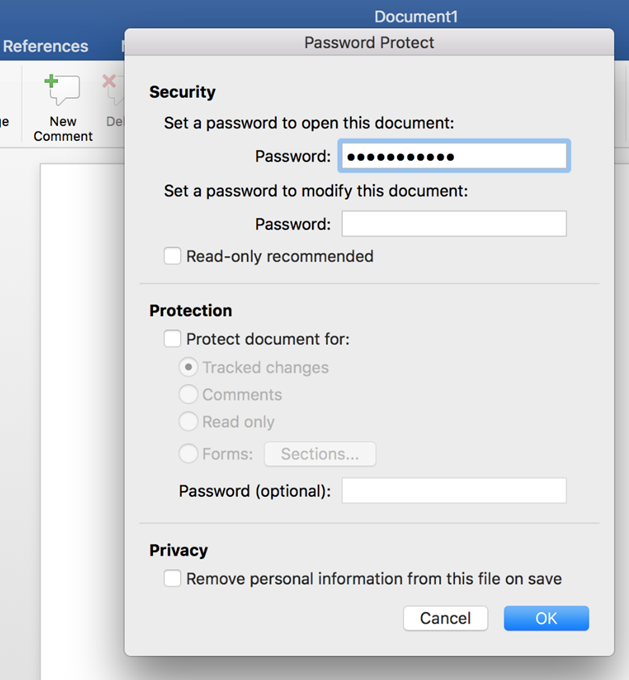This screenshot has width=629, height=680.
Task: Pick the Forms radio button
Action: (x=188, y=454)
